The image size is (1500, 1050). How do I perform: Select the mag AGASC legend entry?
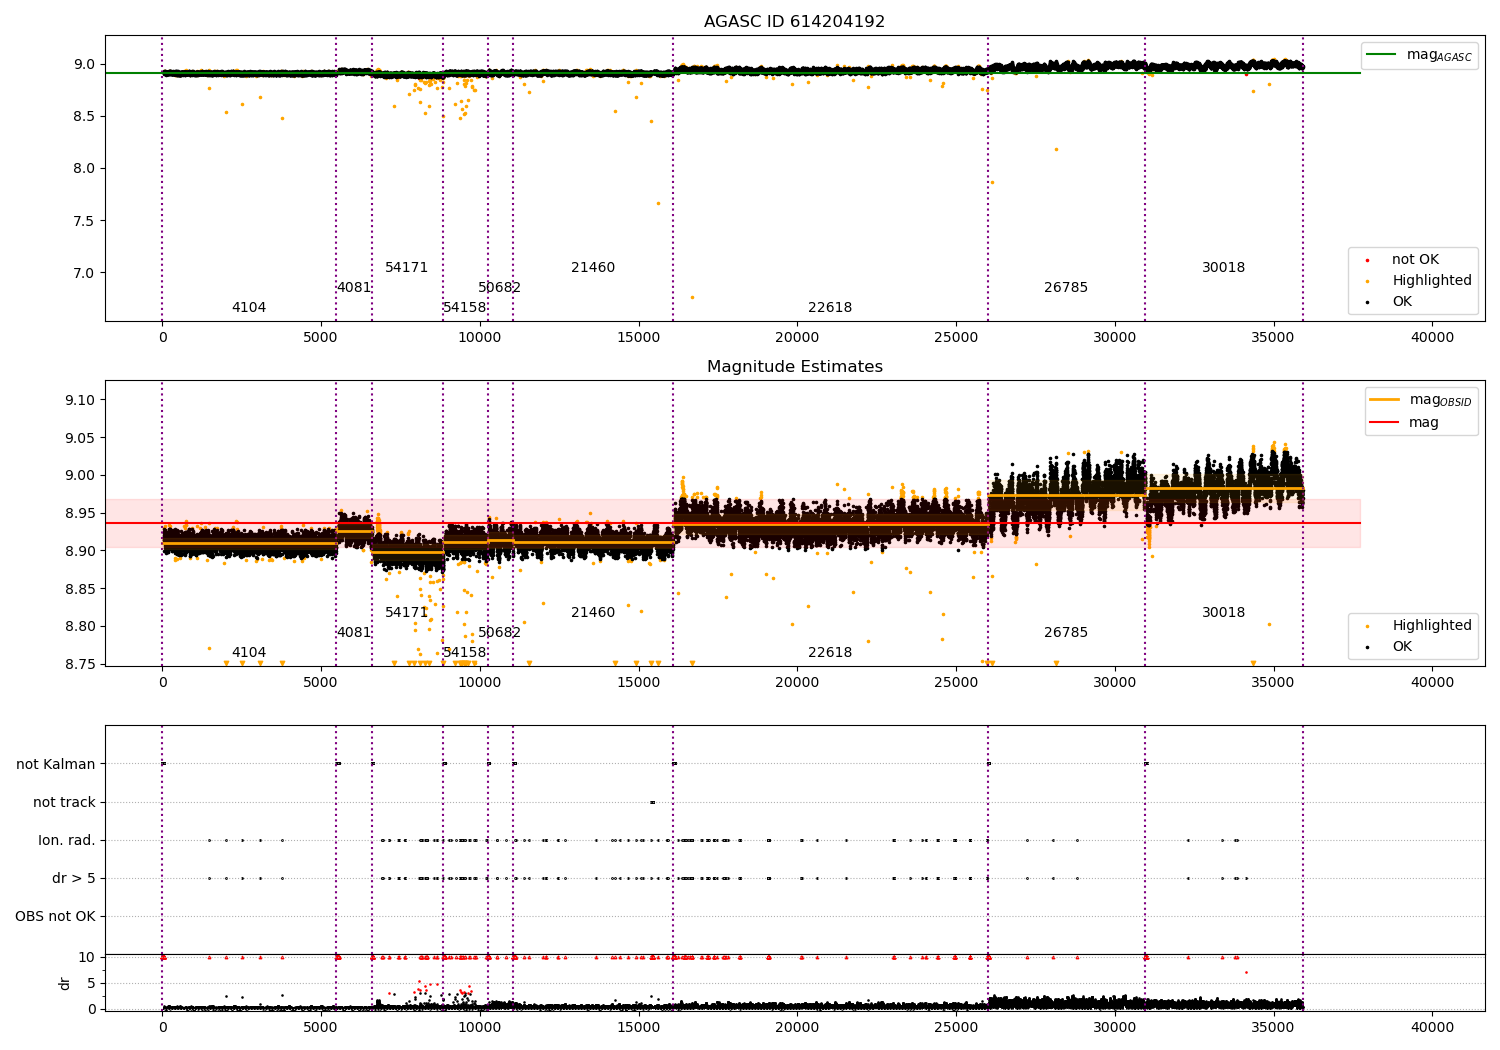[x=1420, y=55]
